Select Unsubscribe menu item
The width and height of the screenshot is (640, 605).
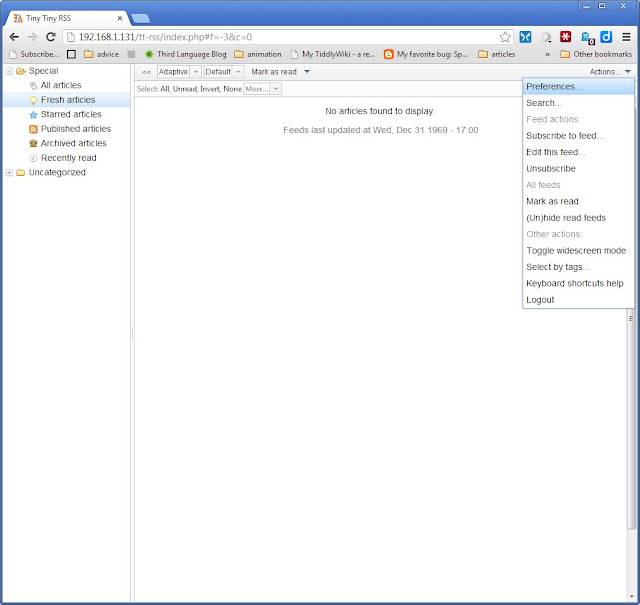pos(578,168)
